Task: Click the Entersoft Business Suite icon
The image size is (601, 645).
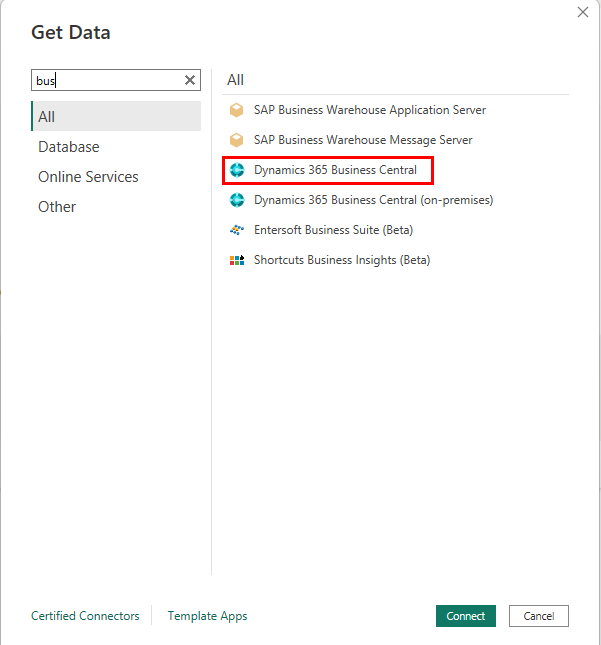Action: 237,230
